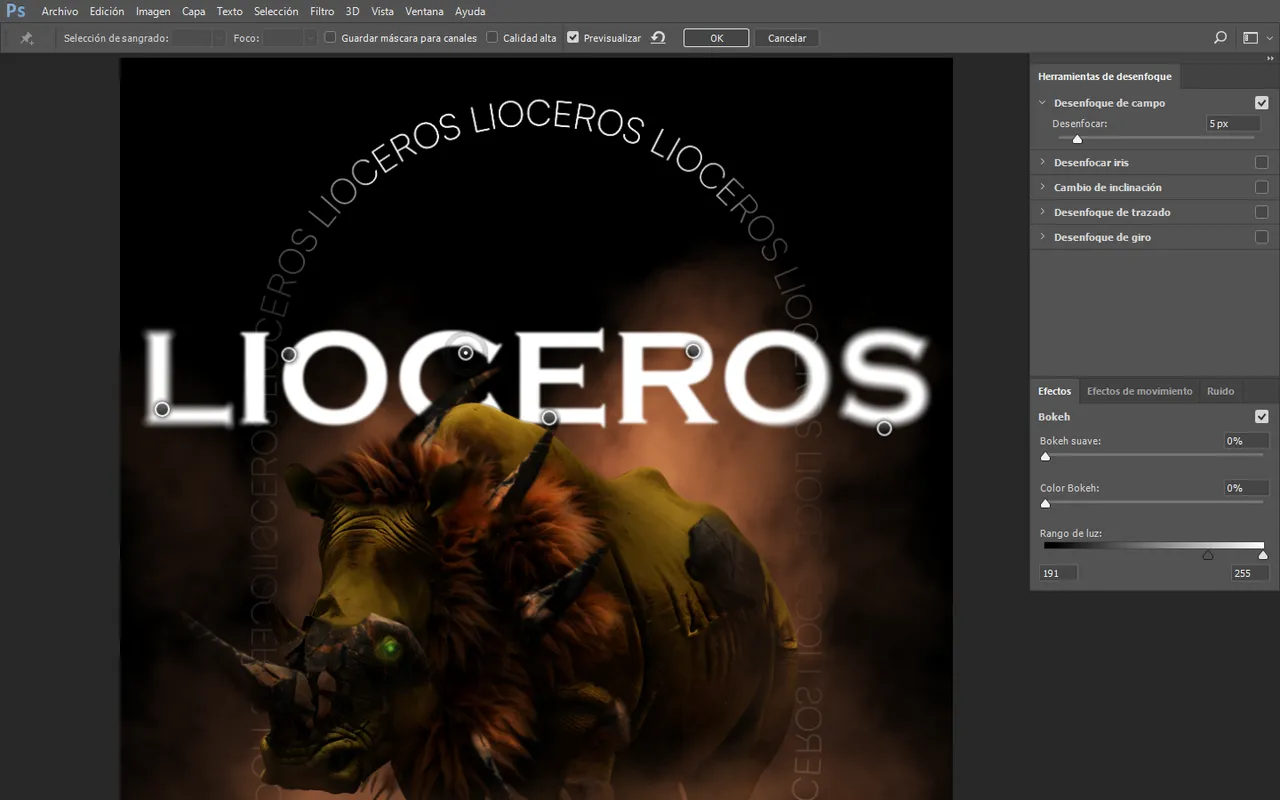Disable the Bokeh effect checkbox
The width and height of the screenshot is (1280, 800).
click(x=1261, y=417)
